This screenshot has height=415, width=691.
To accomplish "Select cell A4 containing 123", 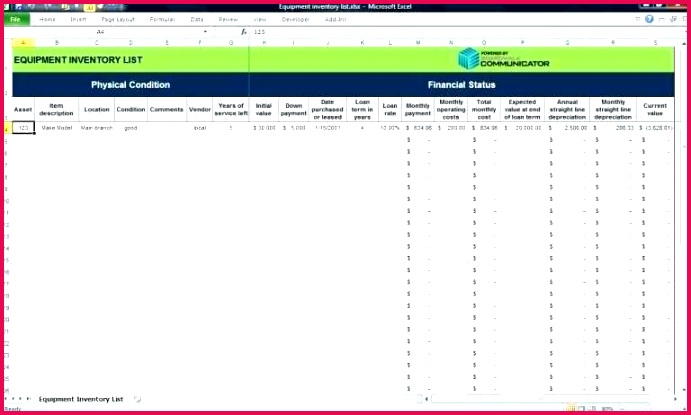I will 23,128.
